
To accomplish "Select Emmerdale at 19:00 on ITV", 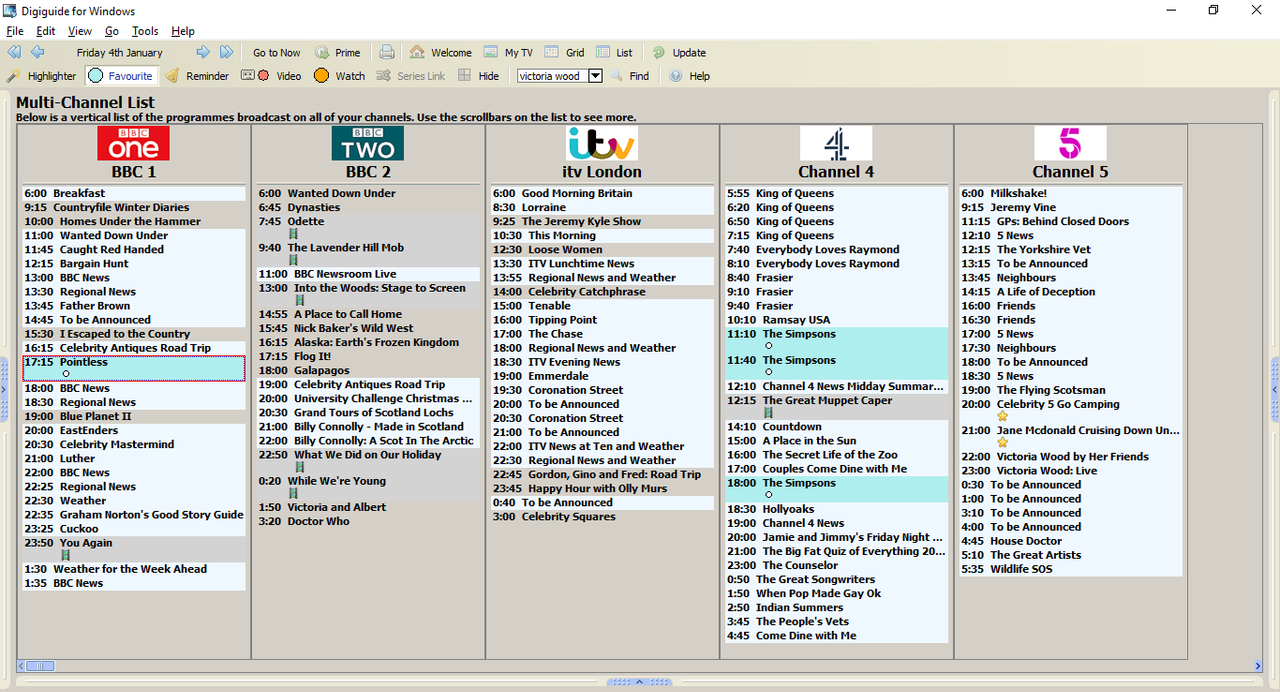I will (x=602, y=376).
